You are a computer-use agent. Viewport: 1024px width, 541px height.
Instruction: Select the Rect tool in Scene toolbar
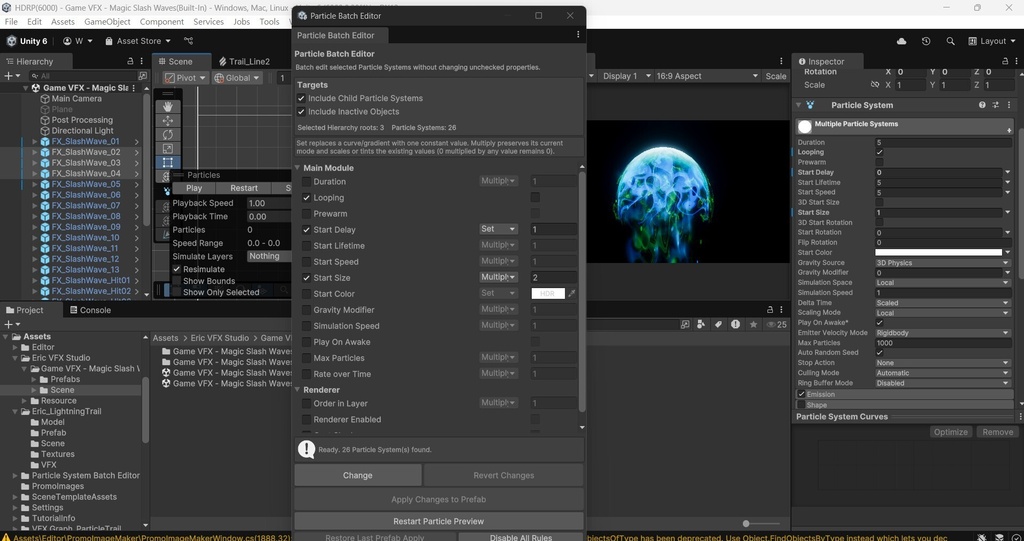(168, 163)
